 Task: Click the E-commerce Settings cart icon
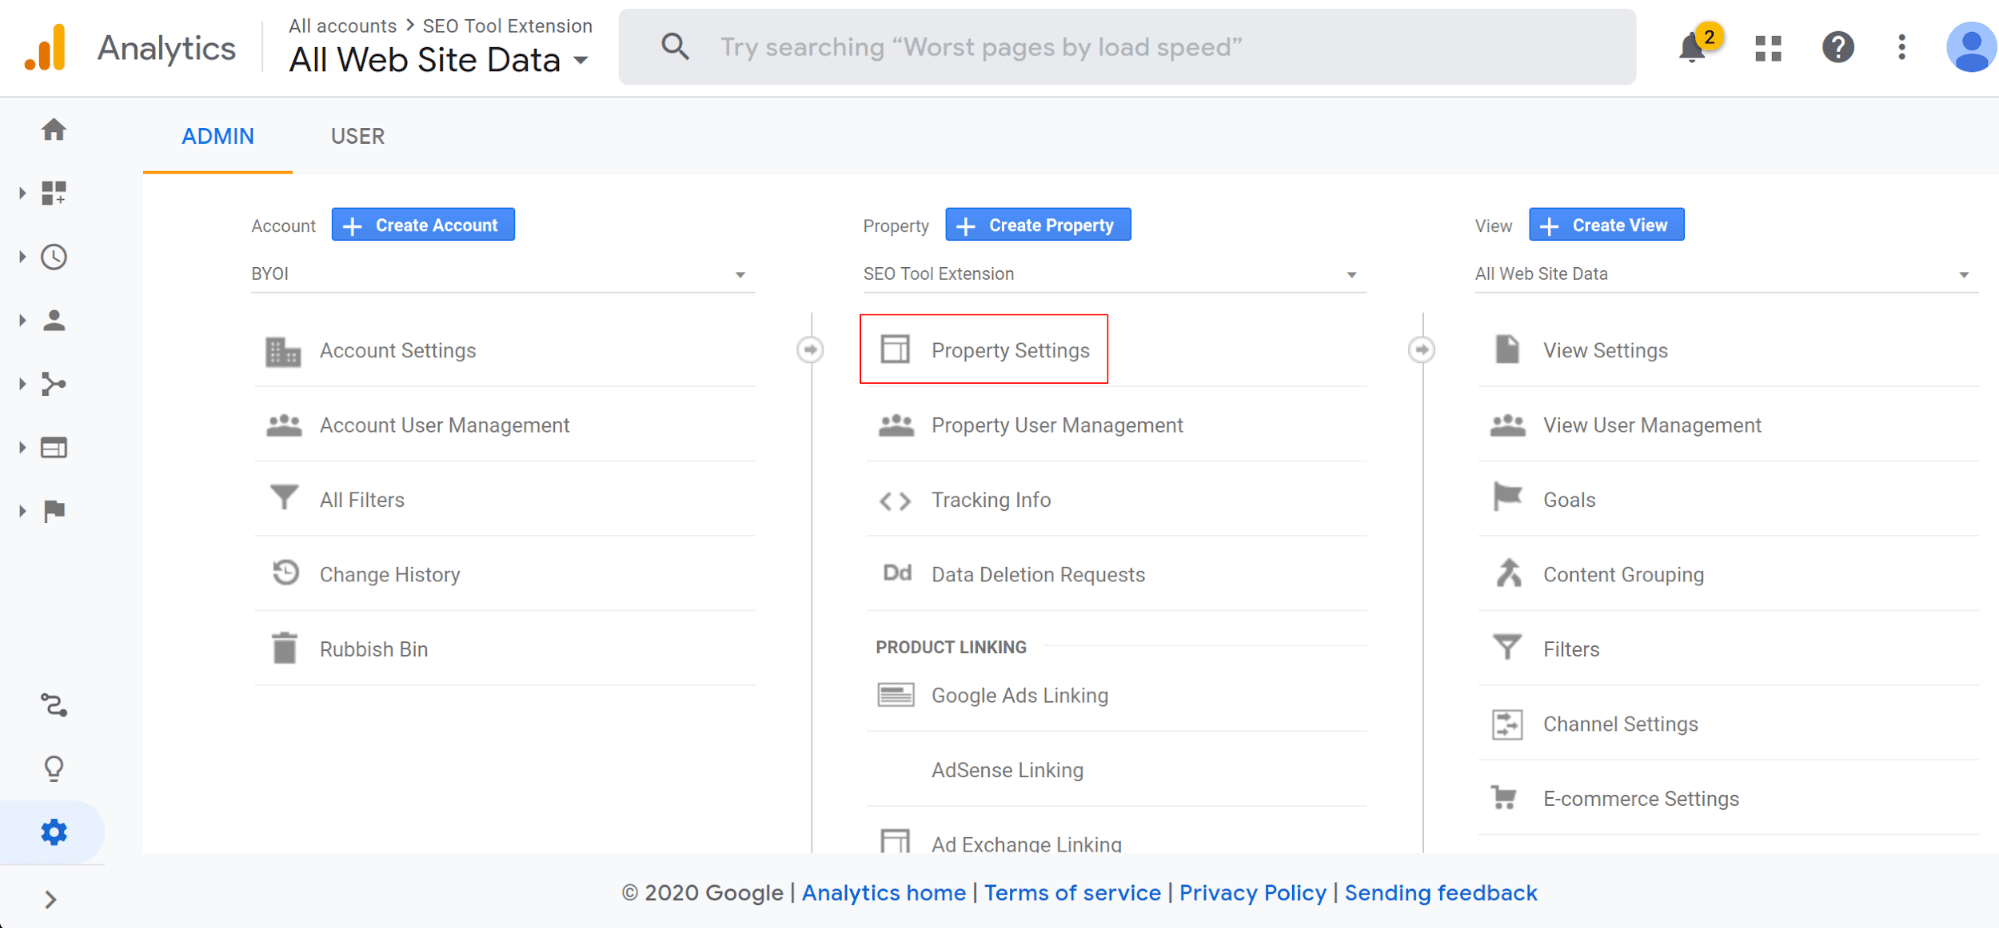click(1504, 797)
